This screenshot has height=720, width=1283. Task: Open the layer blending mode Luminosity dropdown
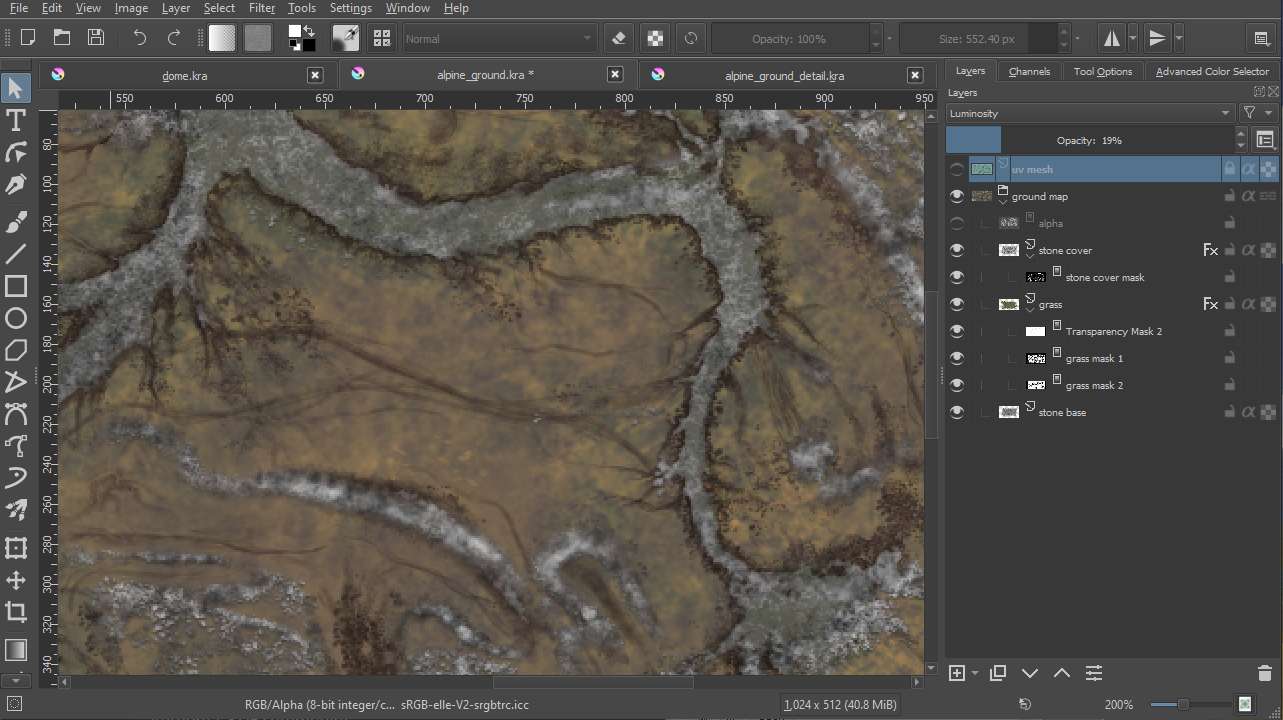(x=1090, y=113)
